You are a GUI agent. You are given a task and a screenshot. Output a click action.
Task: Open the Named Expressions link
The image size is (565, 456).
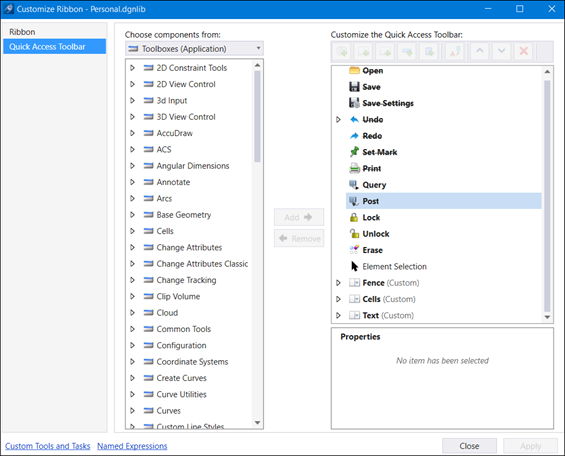click(x=132, y=446)
